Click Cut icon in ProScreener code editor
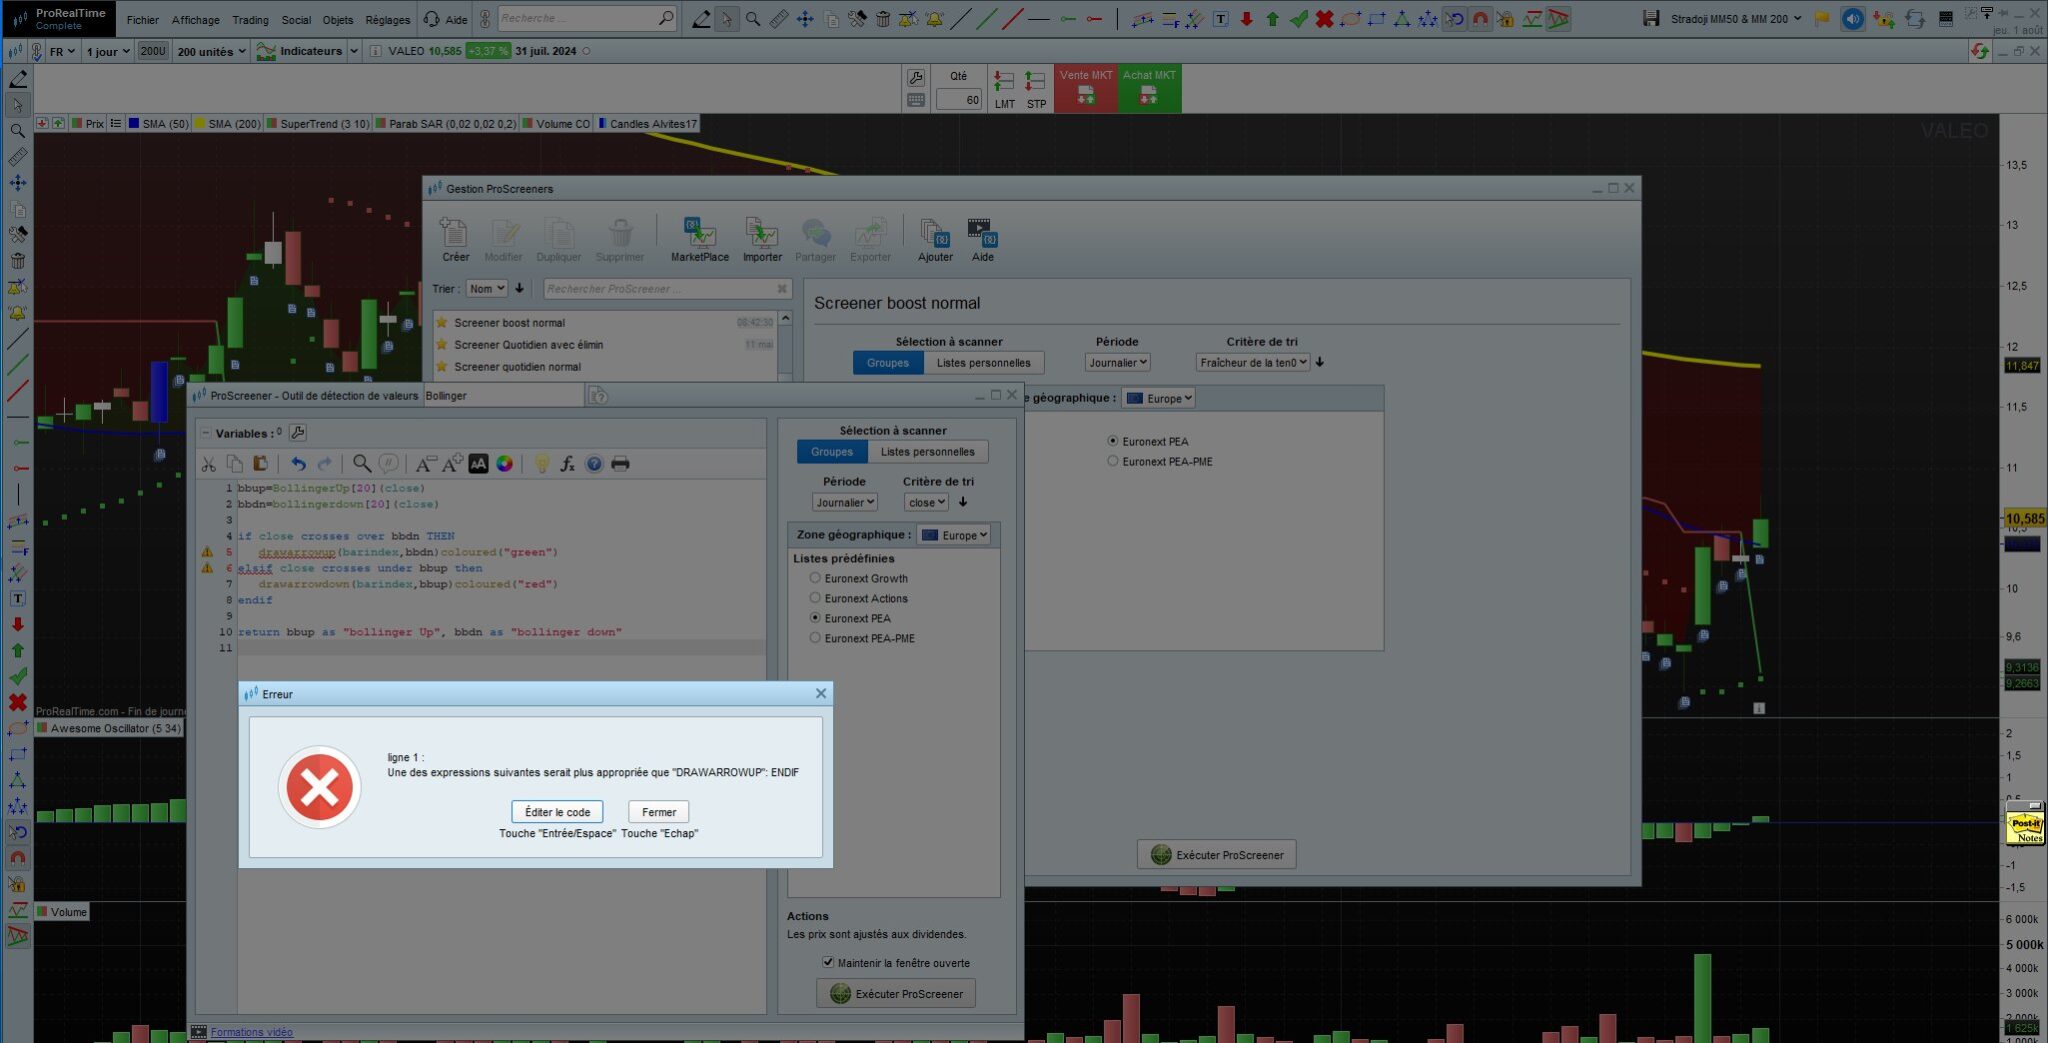This screenshot has width=2048, height=1043. (209, 464)
